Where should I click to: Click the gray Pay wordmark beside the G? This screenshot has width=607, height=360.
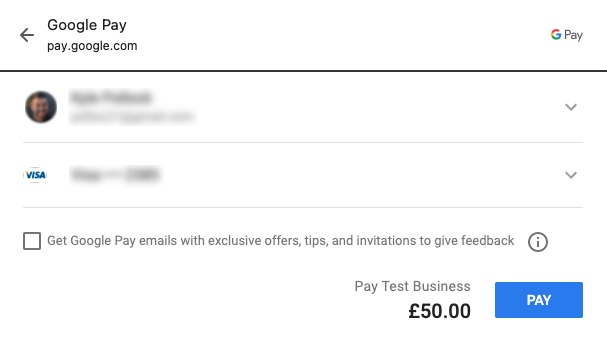click(x=573, y=35)
